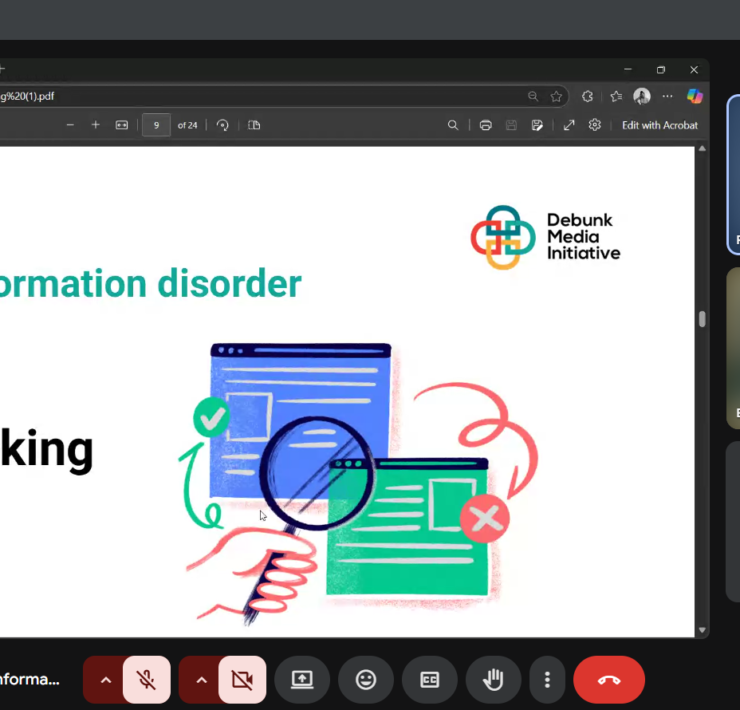
Task: Click the PDF vertical scrollbar thumb
Action: click(702, 319)
